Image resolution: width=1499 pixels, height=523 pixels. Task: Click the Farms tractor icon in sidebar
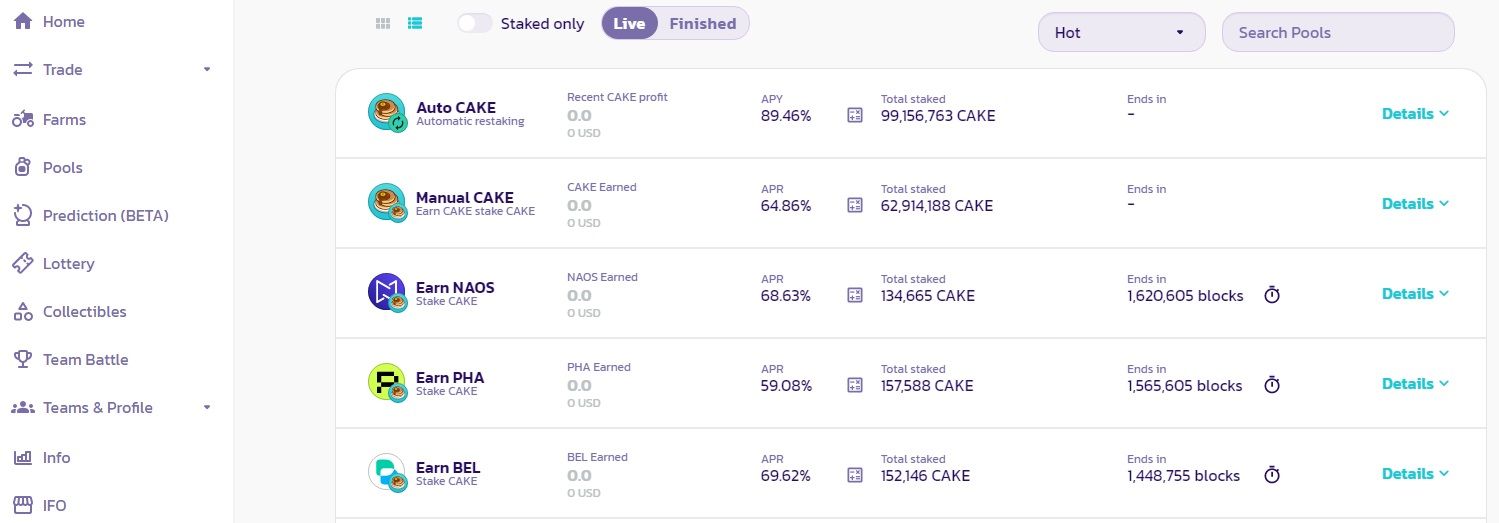23,120
